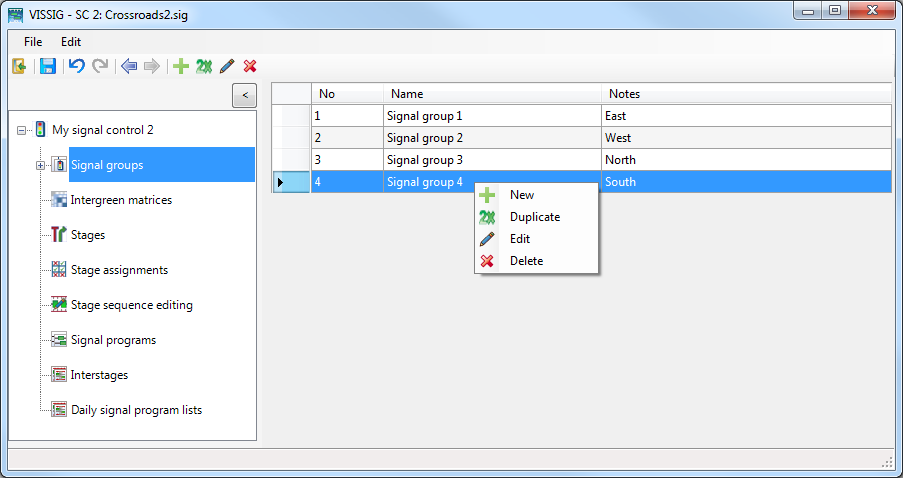
Task: Select Daily signal program lists item
Action: (136, 410)
